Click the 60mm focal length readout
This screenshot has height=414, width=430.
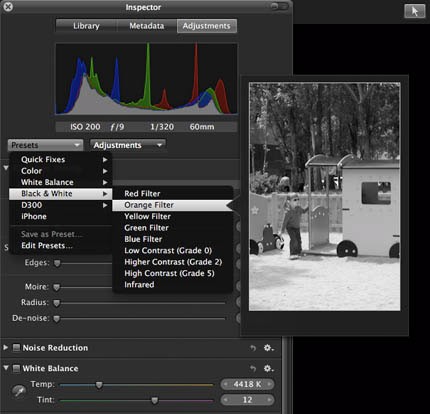pos(202,127)
